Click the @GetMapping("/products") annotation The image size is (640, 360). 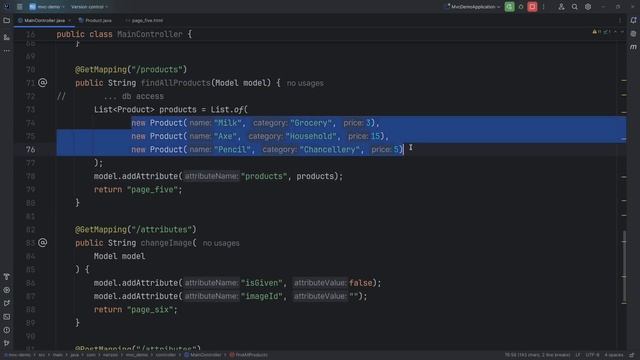click(131, 70)
